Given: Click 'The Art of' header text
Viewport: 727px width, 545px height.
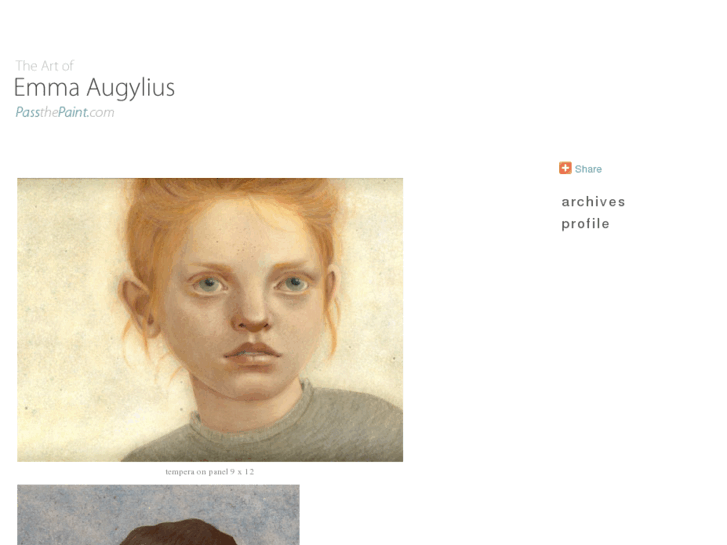Looking at the screenshot, I should (x=45, y=66).
